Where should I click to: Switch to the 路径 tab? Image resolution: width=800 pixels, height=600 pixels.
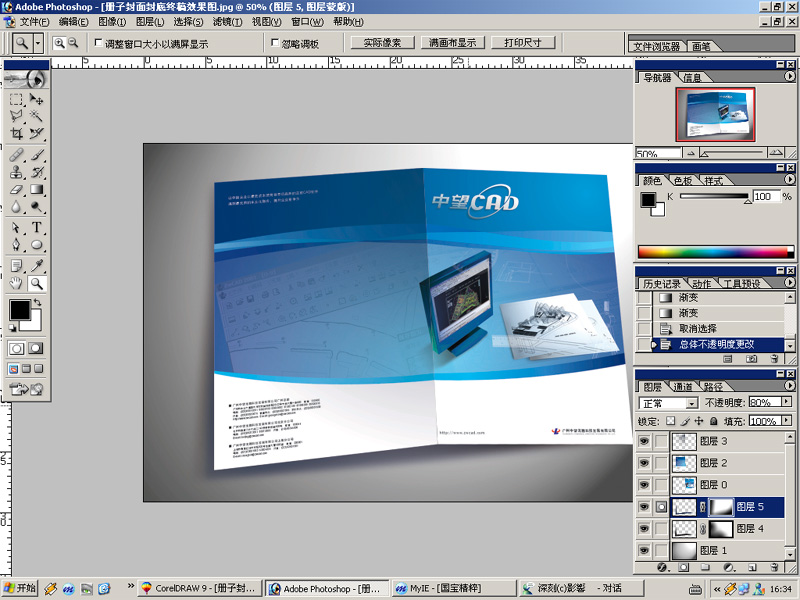coord(713,387)
